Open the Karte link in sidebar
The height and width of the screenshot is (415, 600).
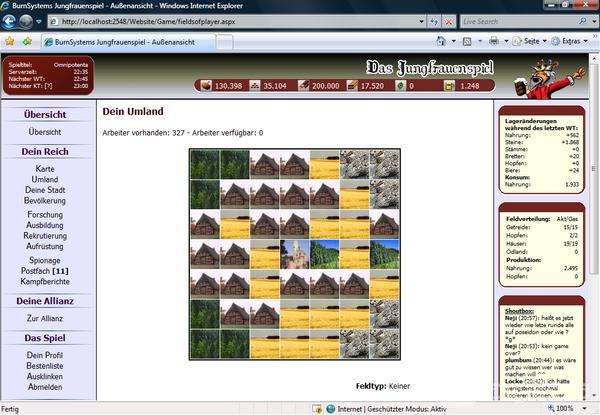[45, 169]
